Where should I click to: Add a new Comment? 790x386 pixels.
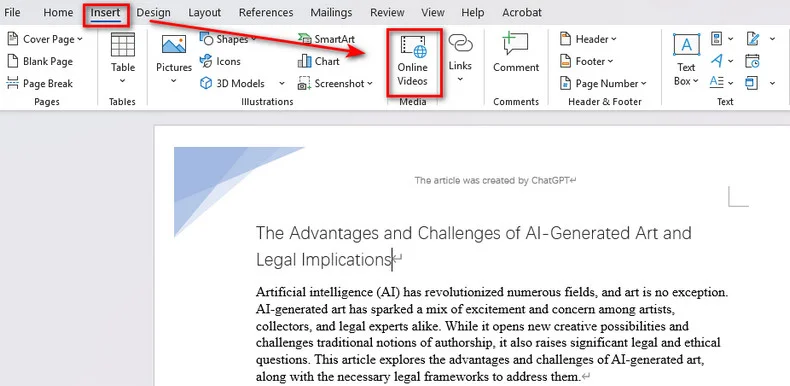point(516,53)
